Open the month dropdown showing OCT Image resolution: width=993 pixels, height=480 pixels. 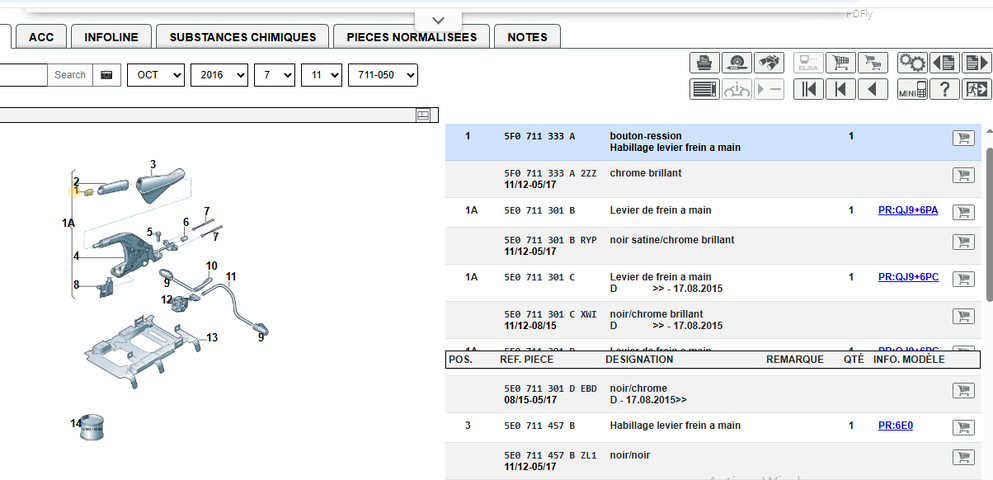155,75
